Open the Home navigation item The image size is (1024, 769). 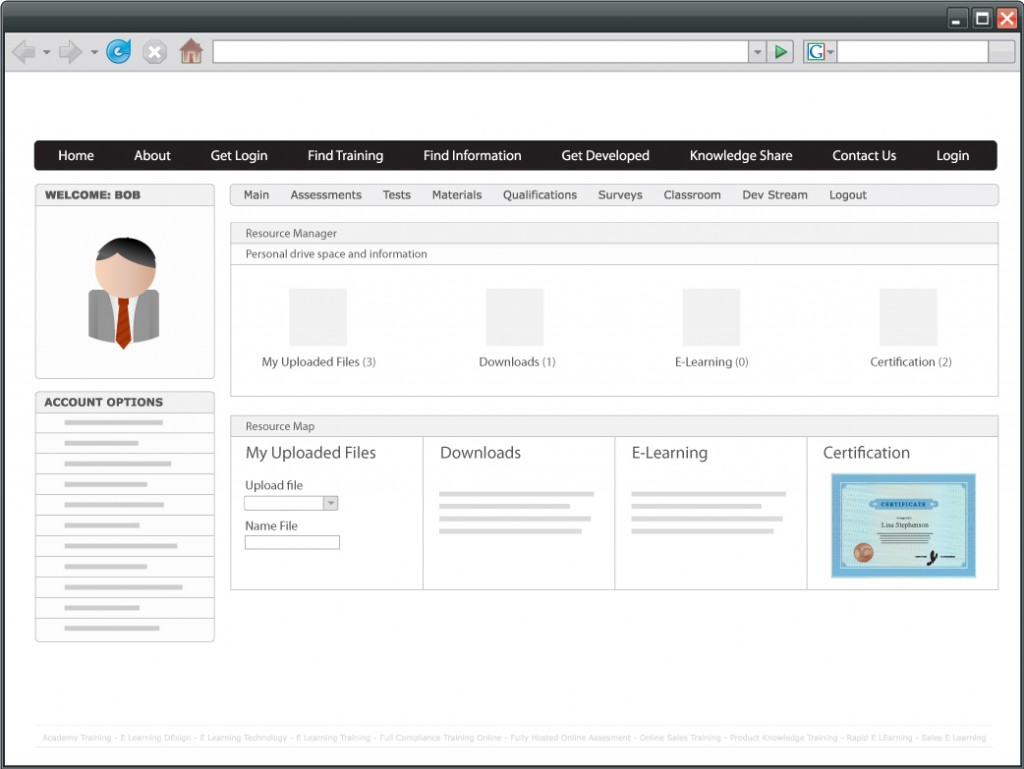click(x=76, y=155)
